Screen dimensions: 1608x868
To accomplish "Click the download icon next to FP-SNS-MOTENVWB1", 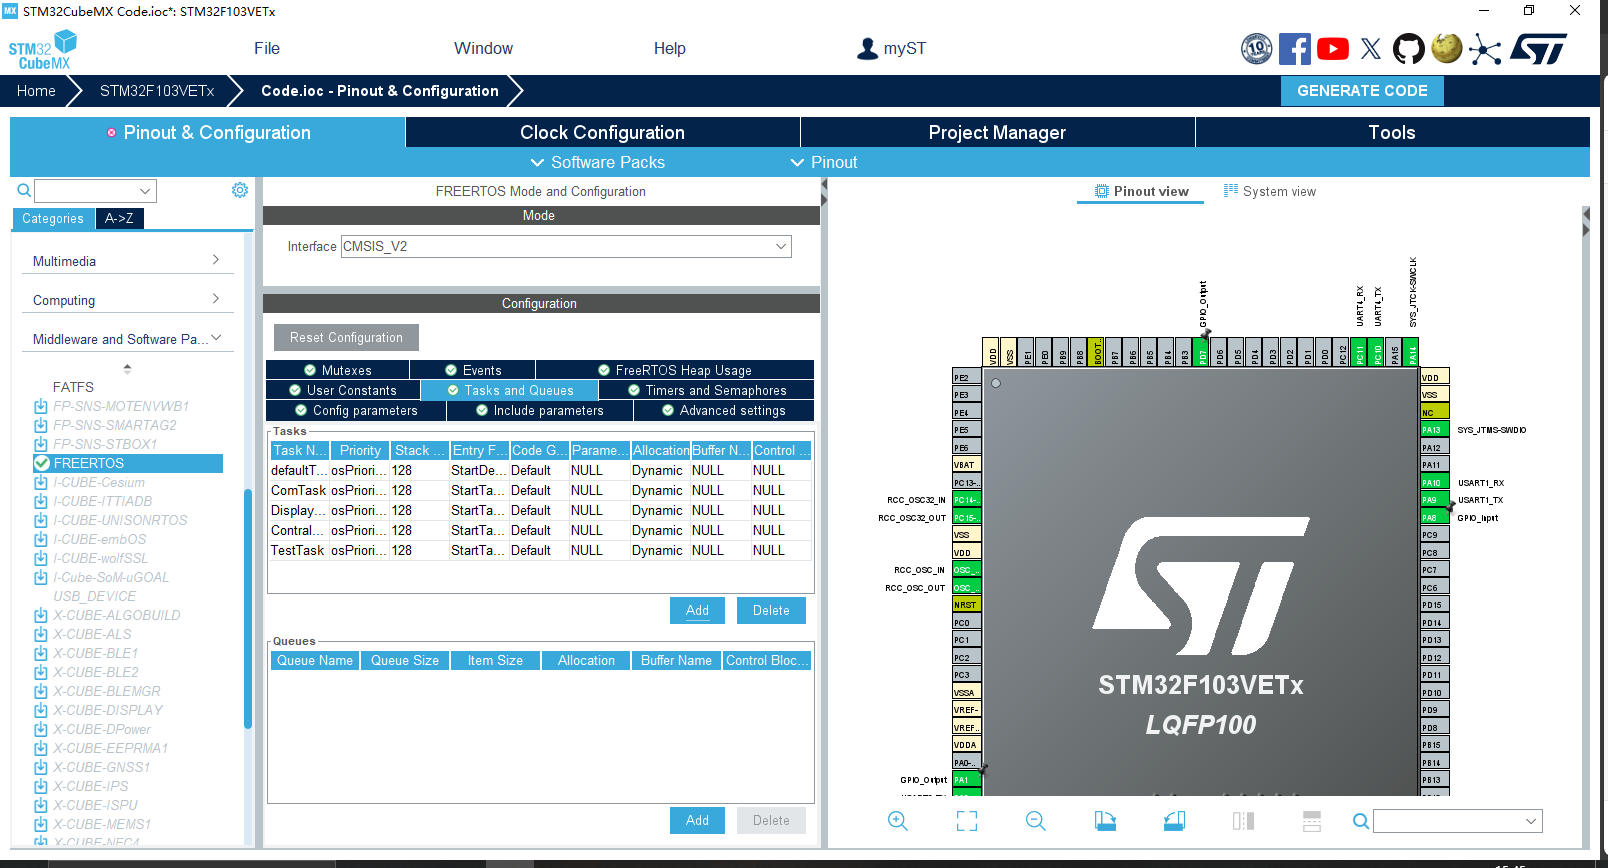I will point(41,406).
